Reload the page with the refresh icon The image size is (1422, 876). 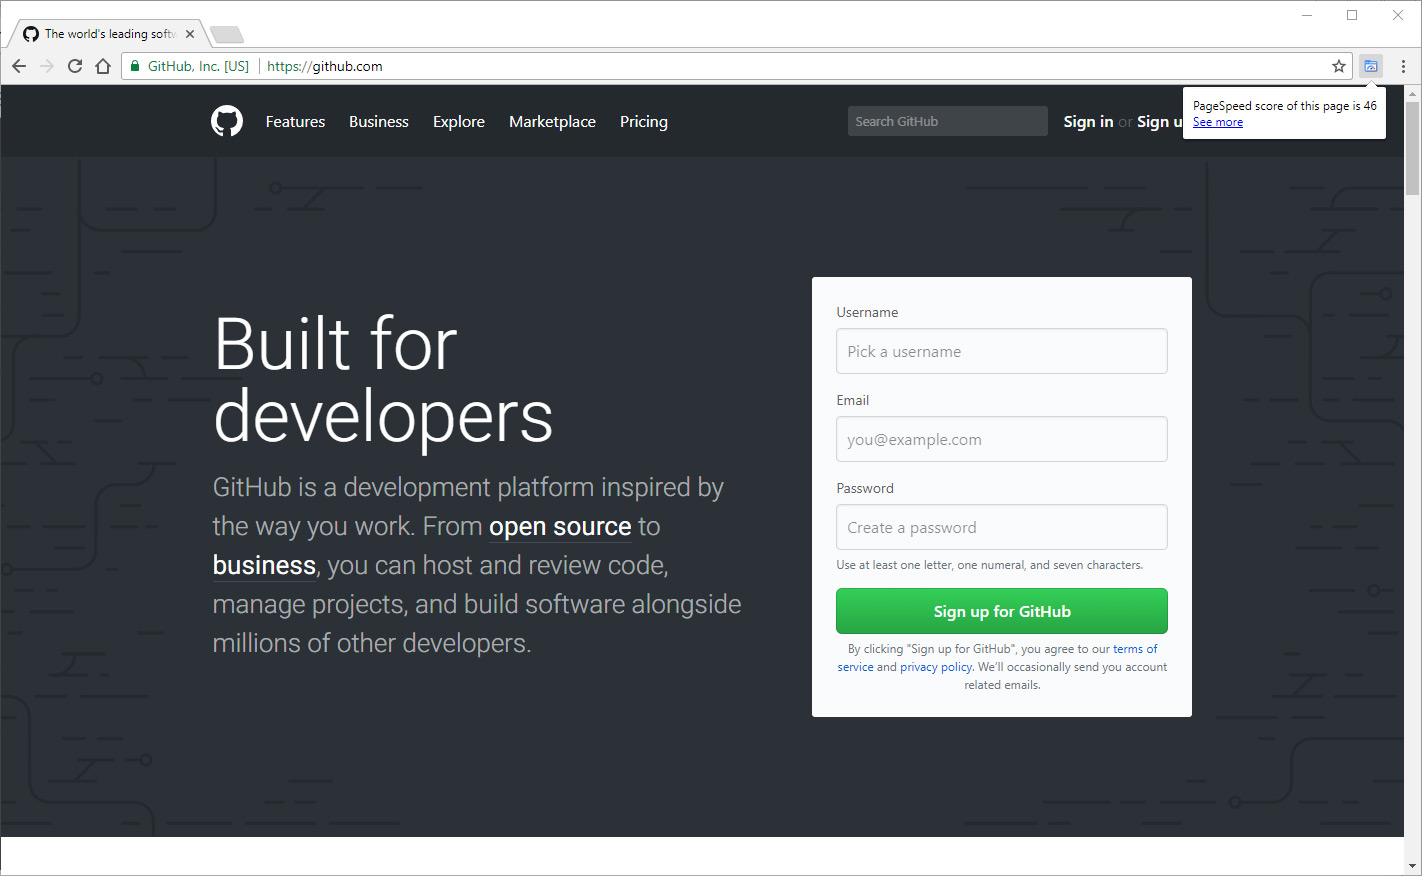click(75, 66)
